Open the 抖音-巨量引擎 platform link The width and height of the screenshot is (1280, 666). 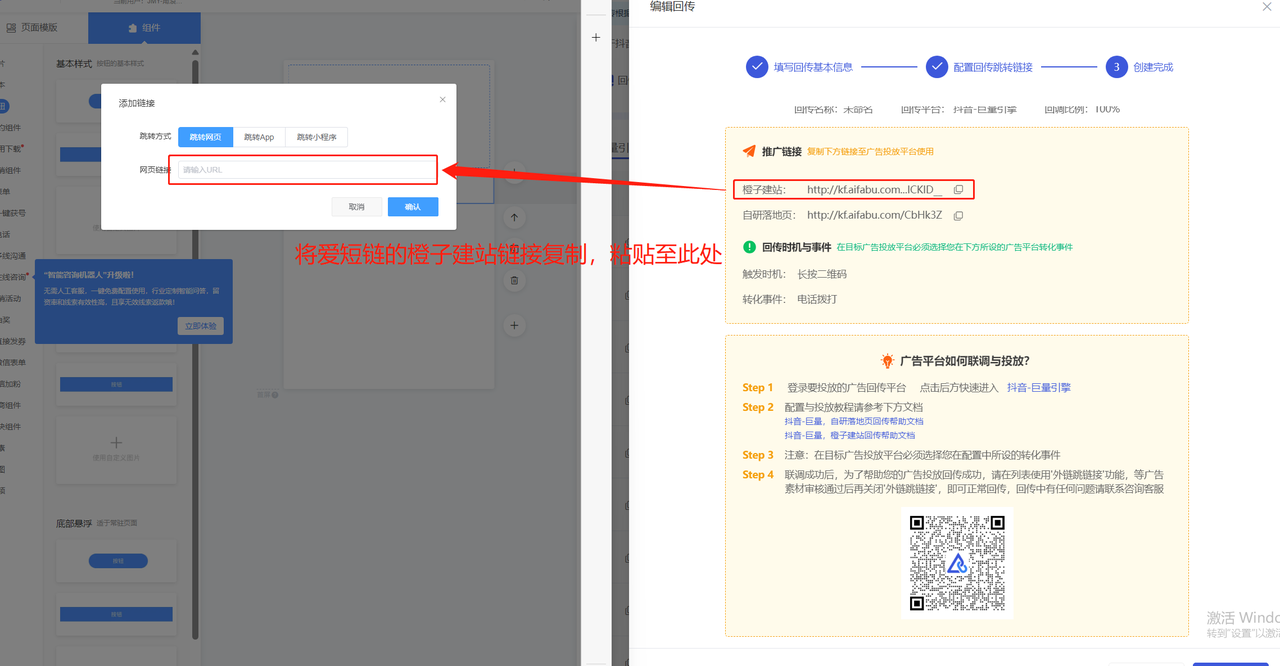1038,388
